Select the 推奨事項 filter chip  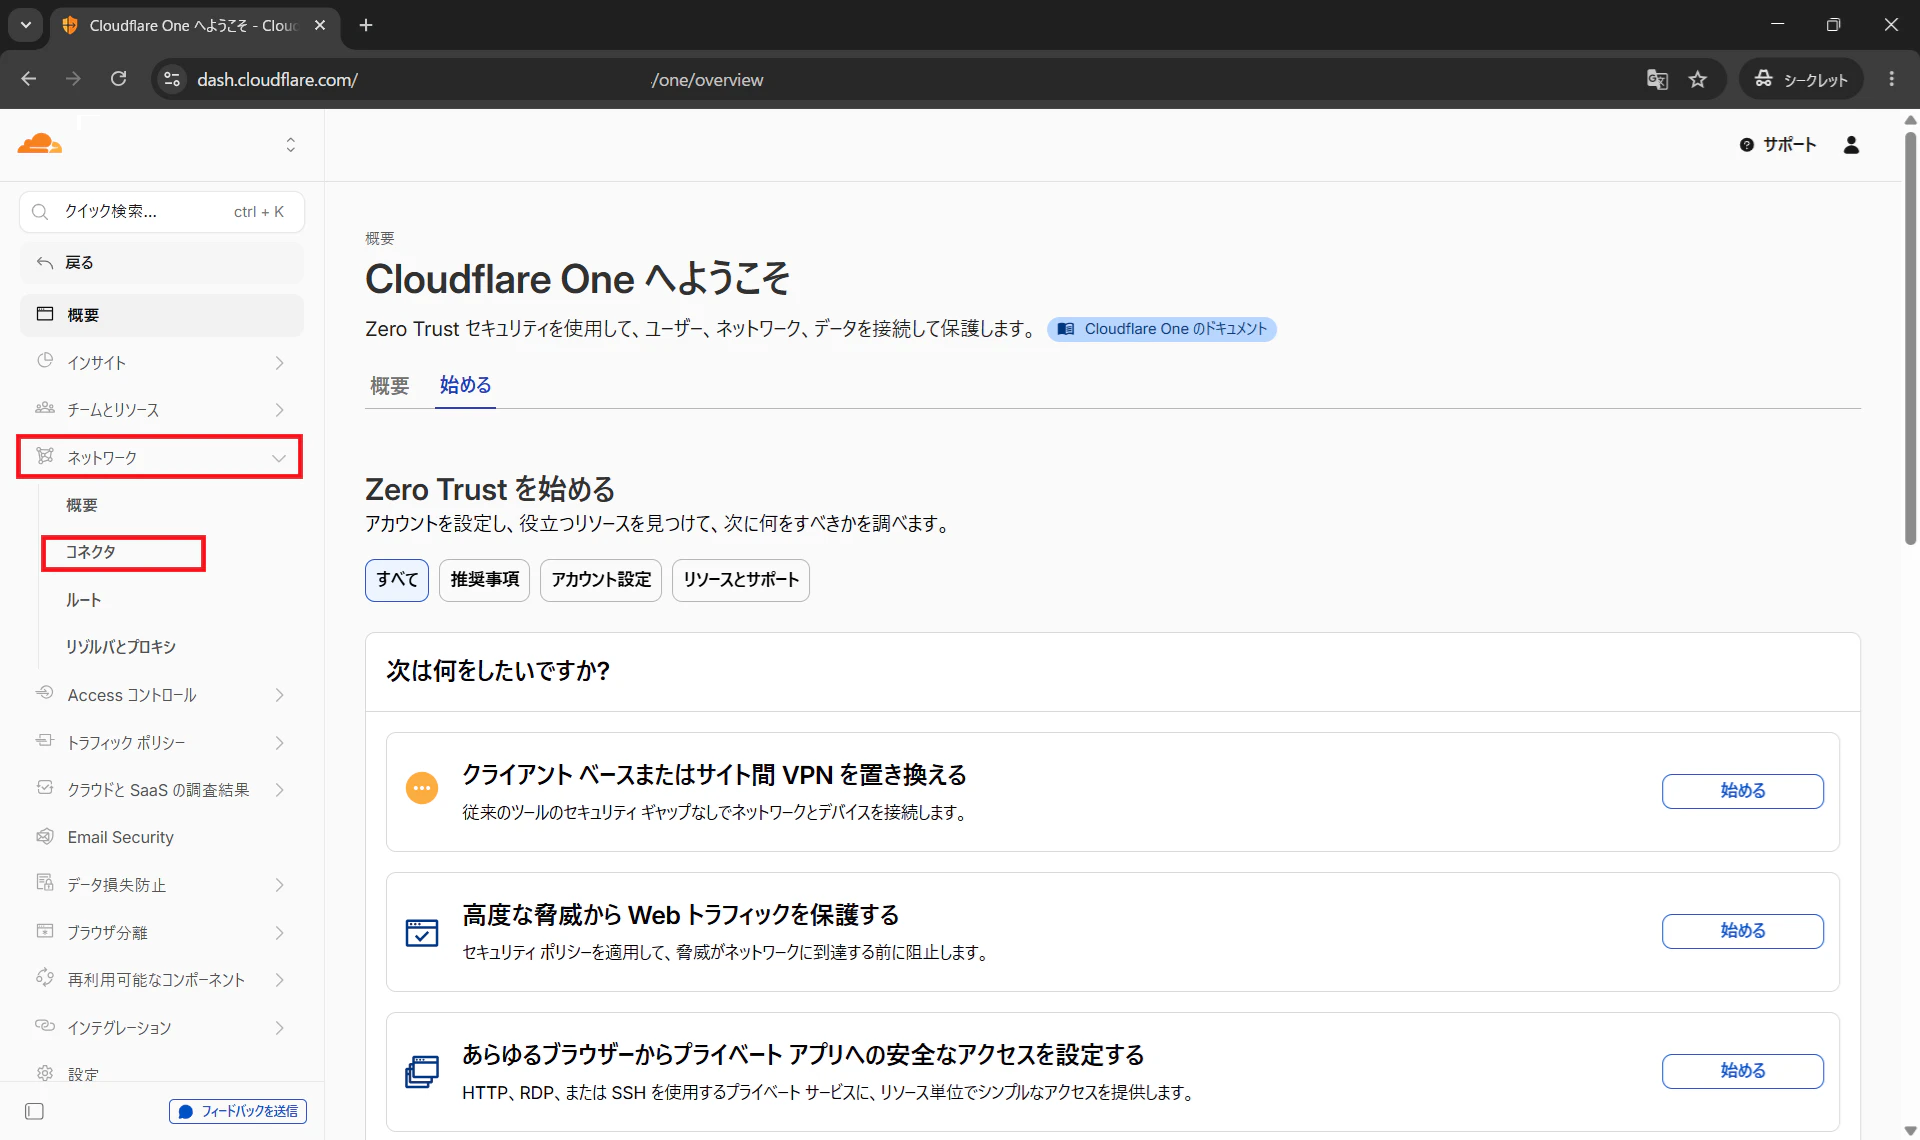[485, 580]
